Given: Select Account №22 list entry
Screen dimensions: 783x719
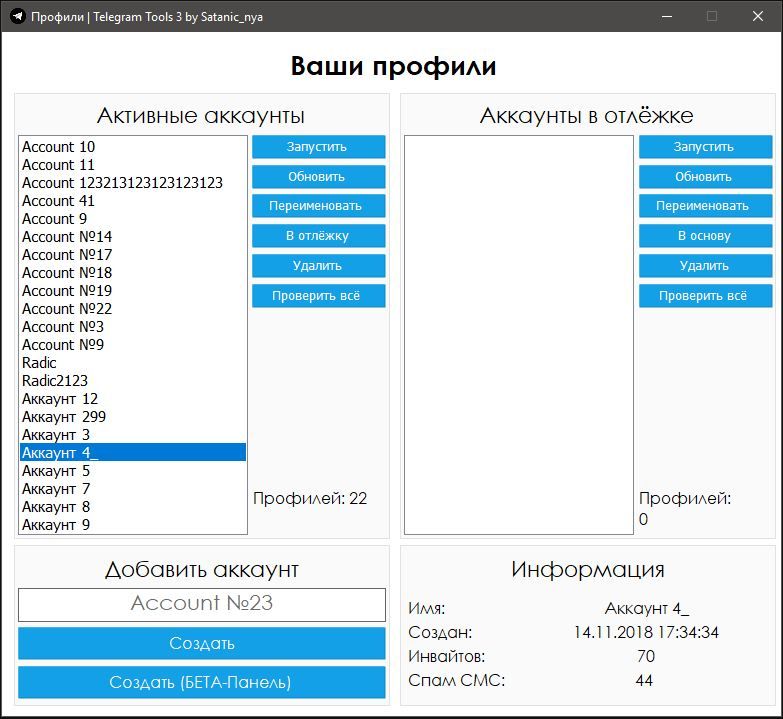Looking at the screenshot, I should click(67, 309).
